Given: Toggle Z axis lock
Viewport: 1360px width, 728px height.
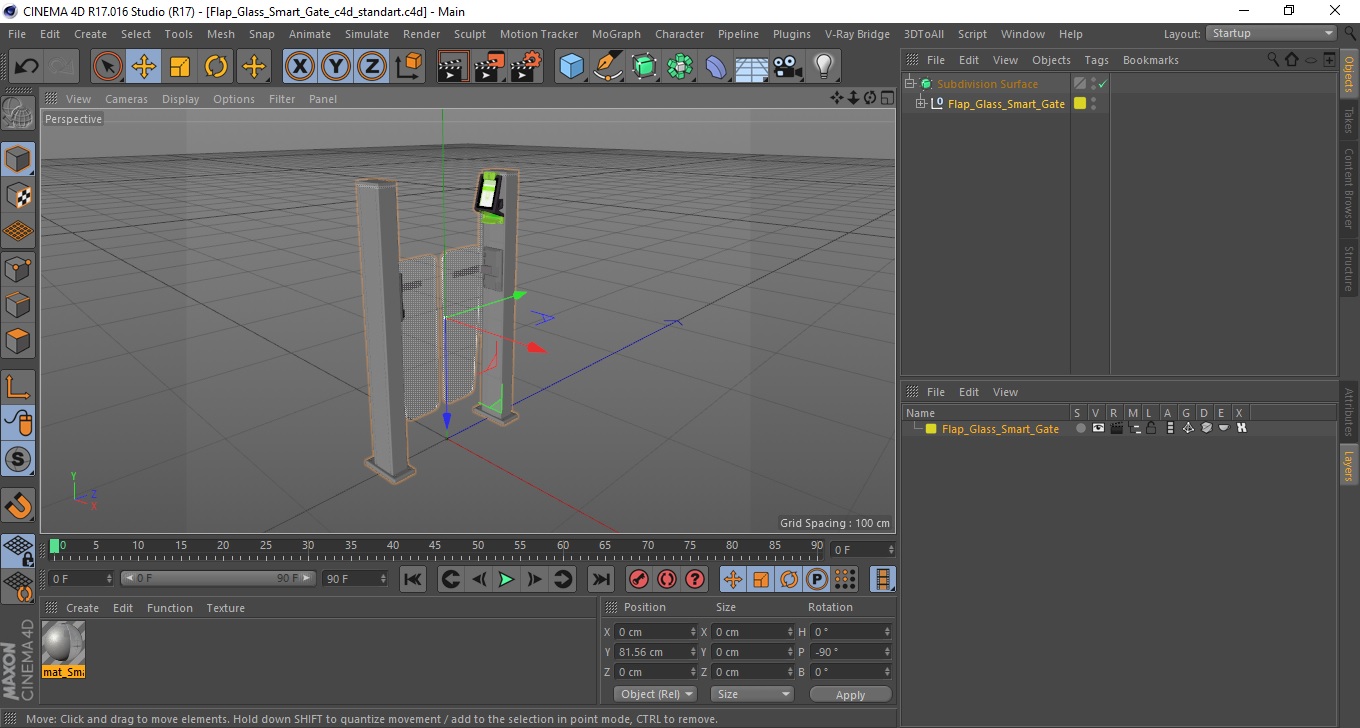Looking at the screenshot, I should [372, 67].
